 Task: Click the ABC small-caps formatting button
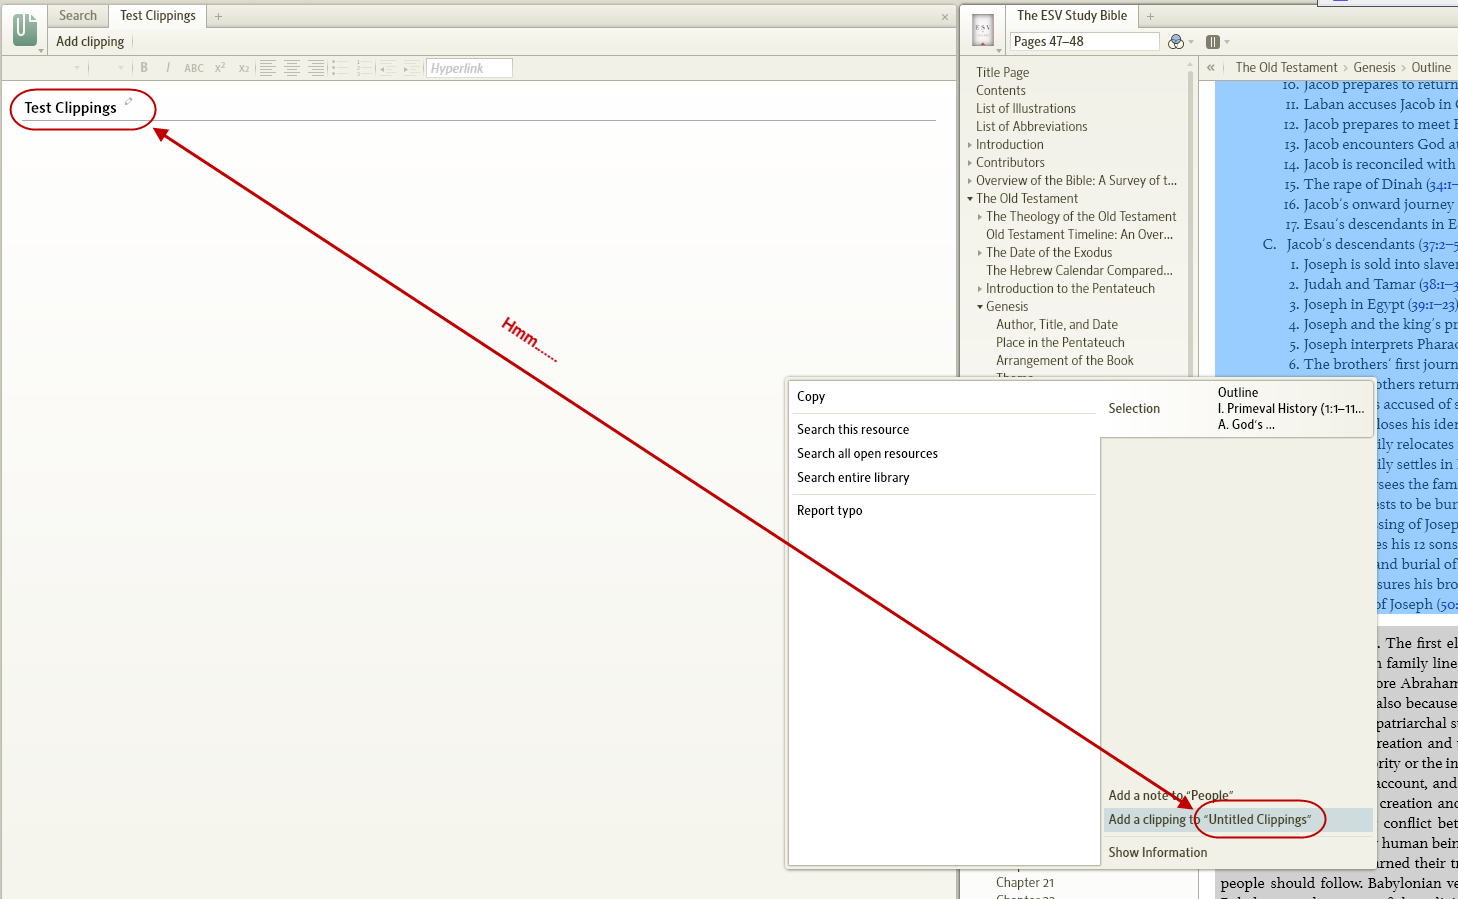click(194, 68)
